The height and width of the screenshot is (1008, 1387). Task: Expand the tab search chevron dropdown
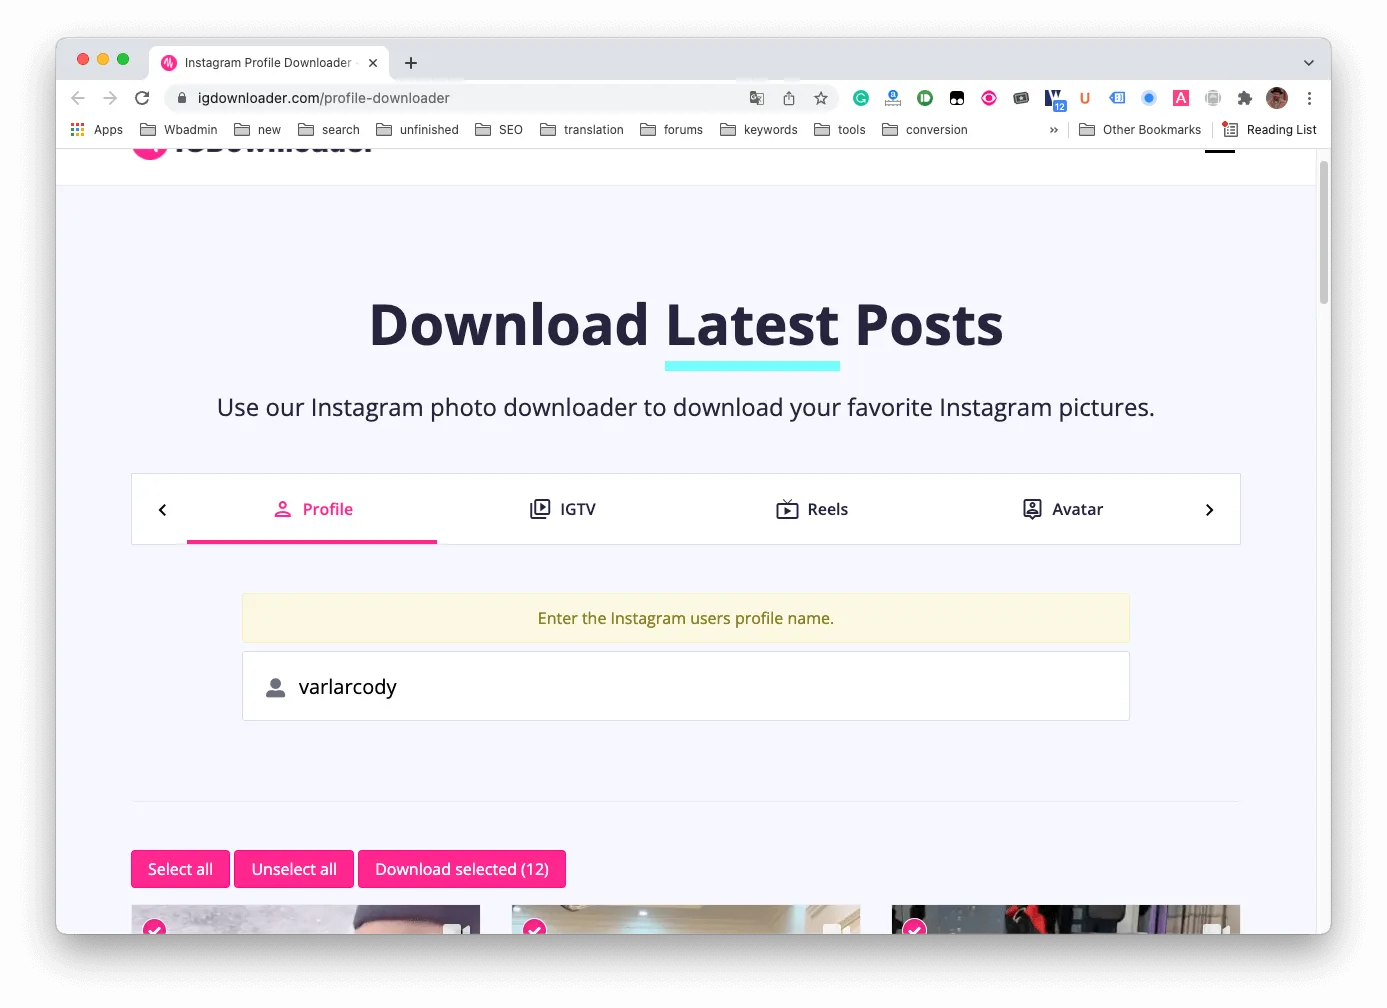coord(1309,63)
